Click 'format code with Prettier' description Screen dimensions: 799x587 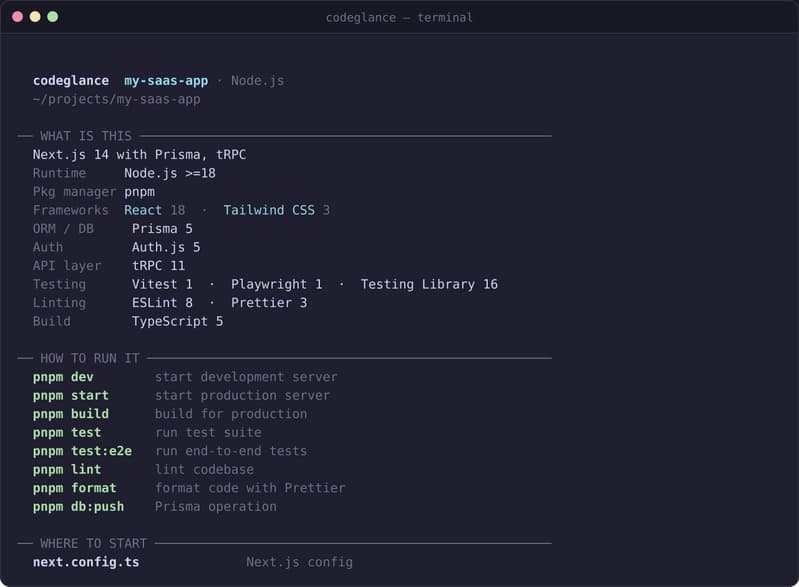coord(250,488)
